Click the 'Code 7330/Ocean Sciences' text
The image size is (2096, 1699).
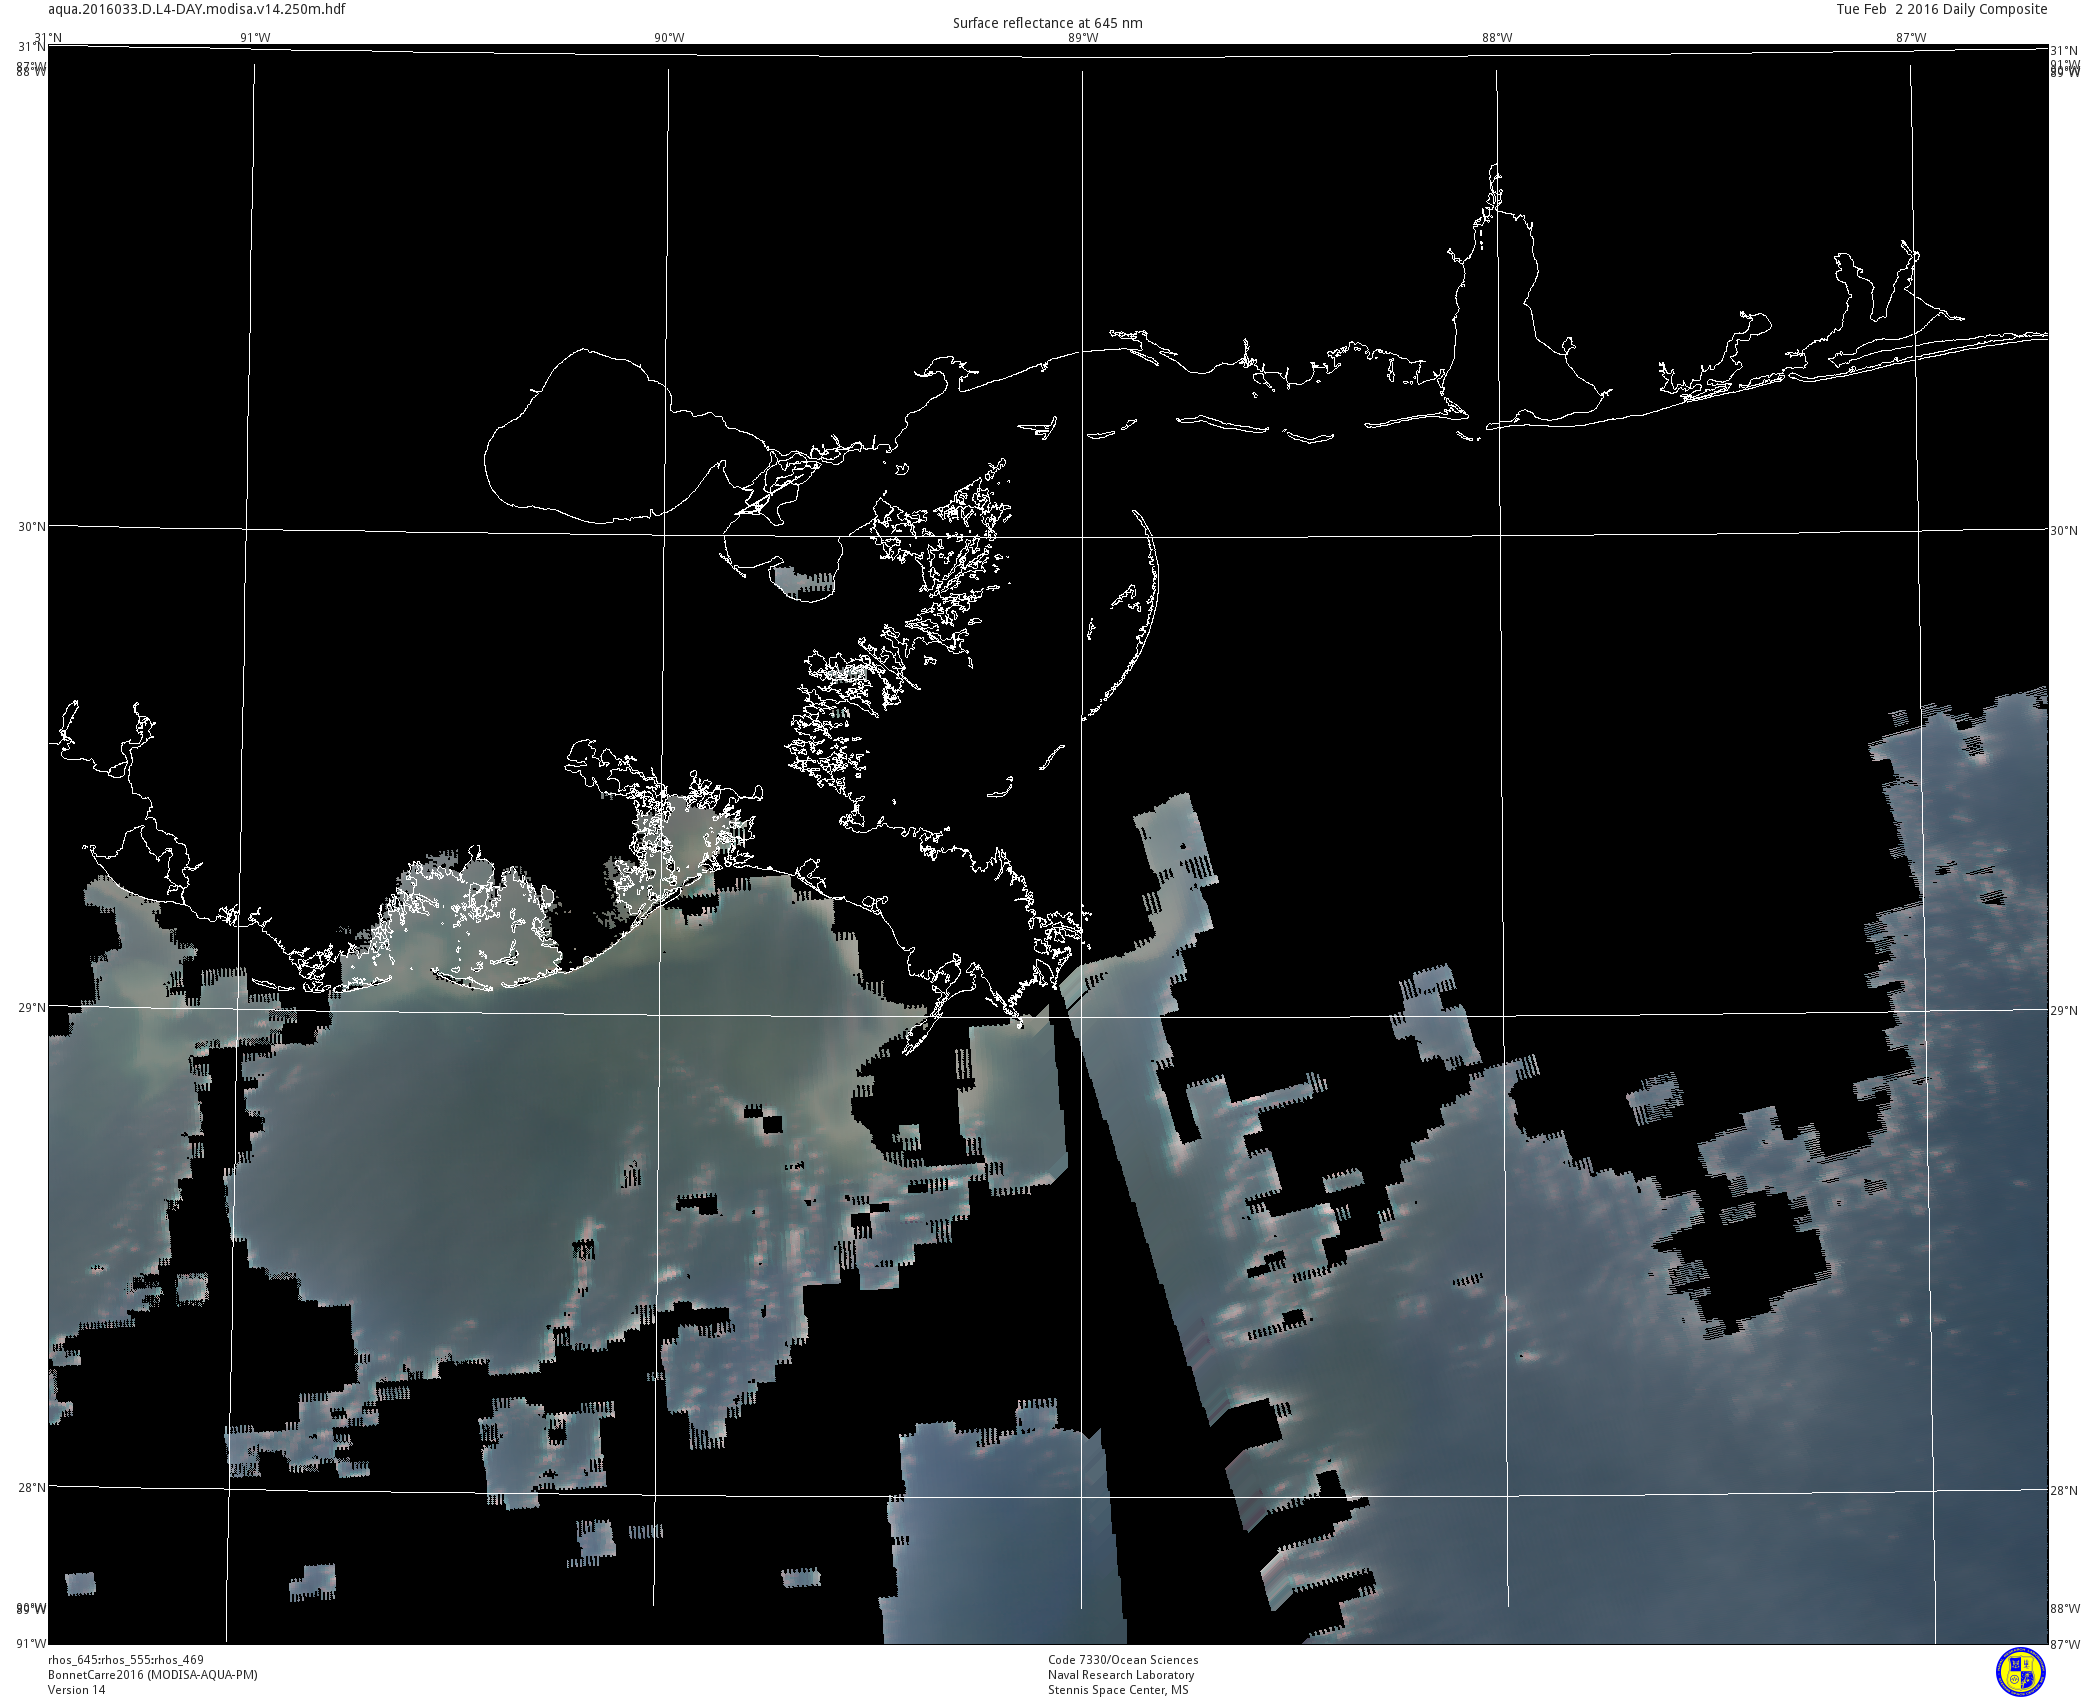(x=1123, y=1660)
